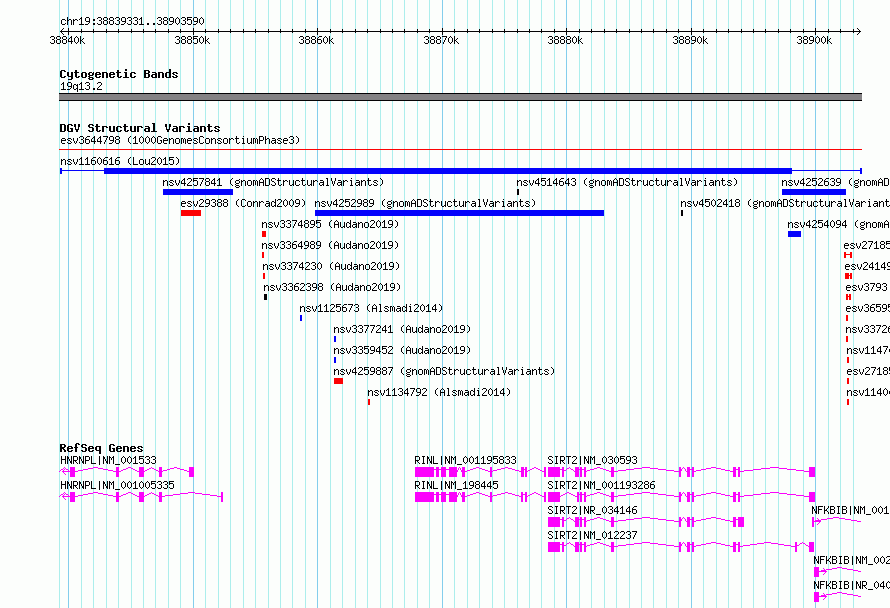The image size is (890, 608).
Task: Select the nsv1134792 (Alsmadi2014) label
Action: tap(439, 392)
